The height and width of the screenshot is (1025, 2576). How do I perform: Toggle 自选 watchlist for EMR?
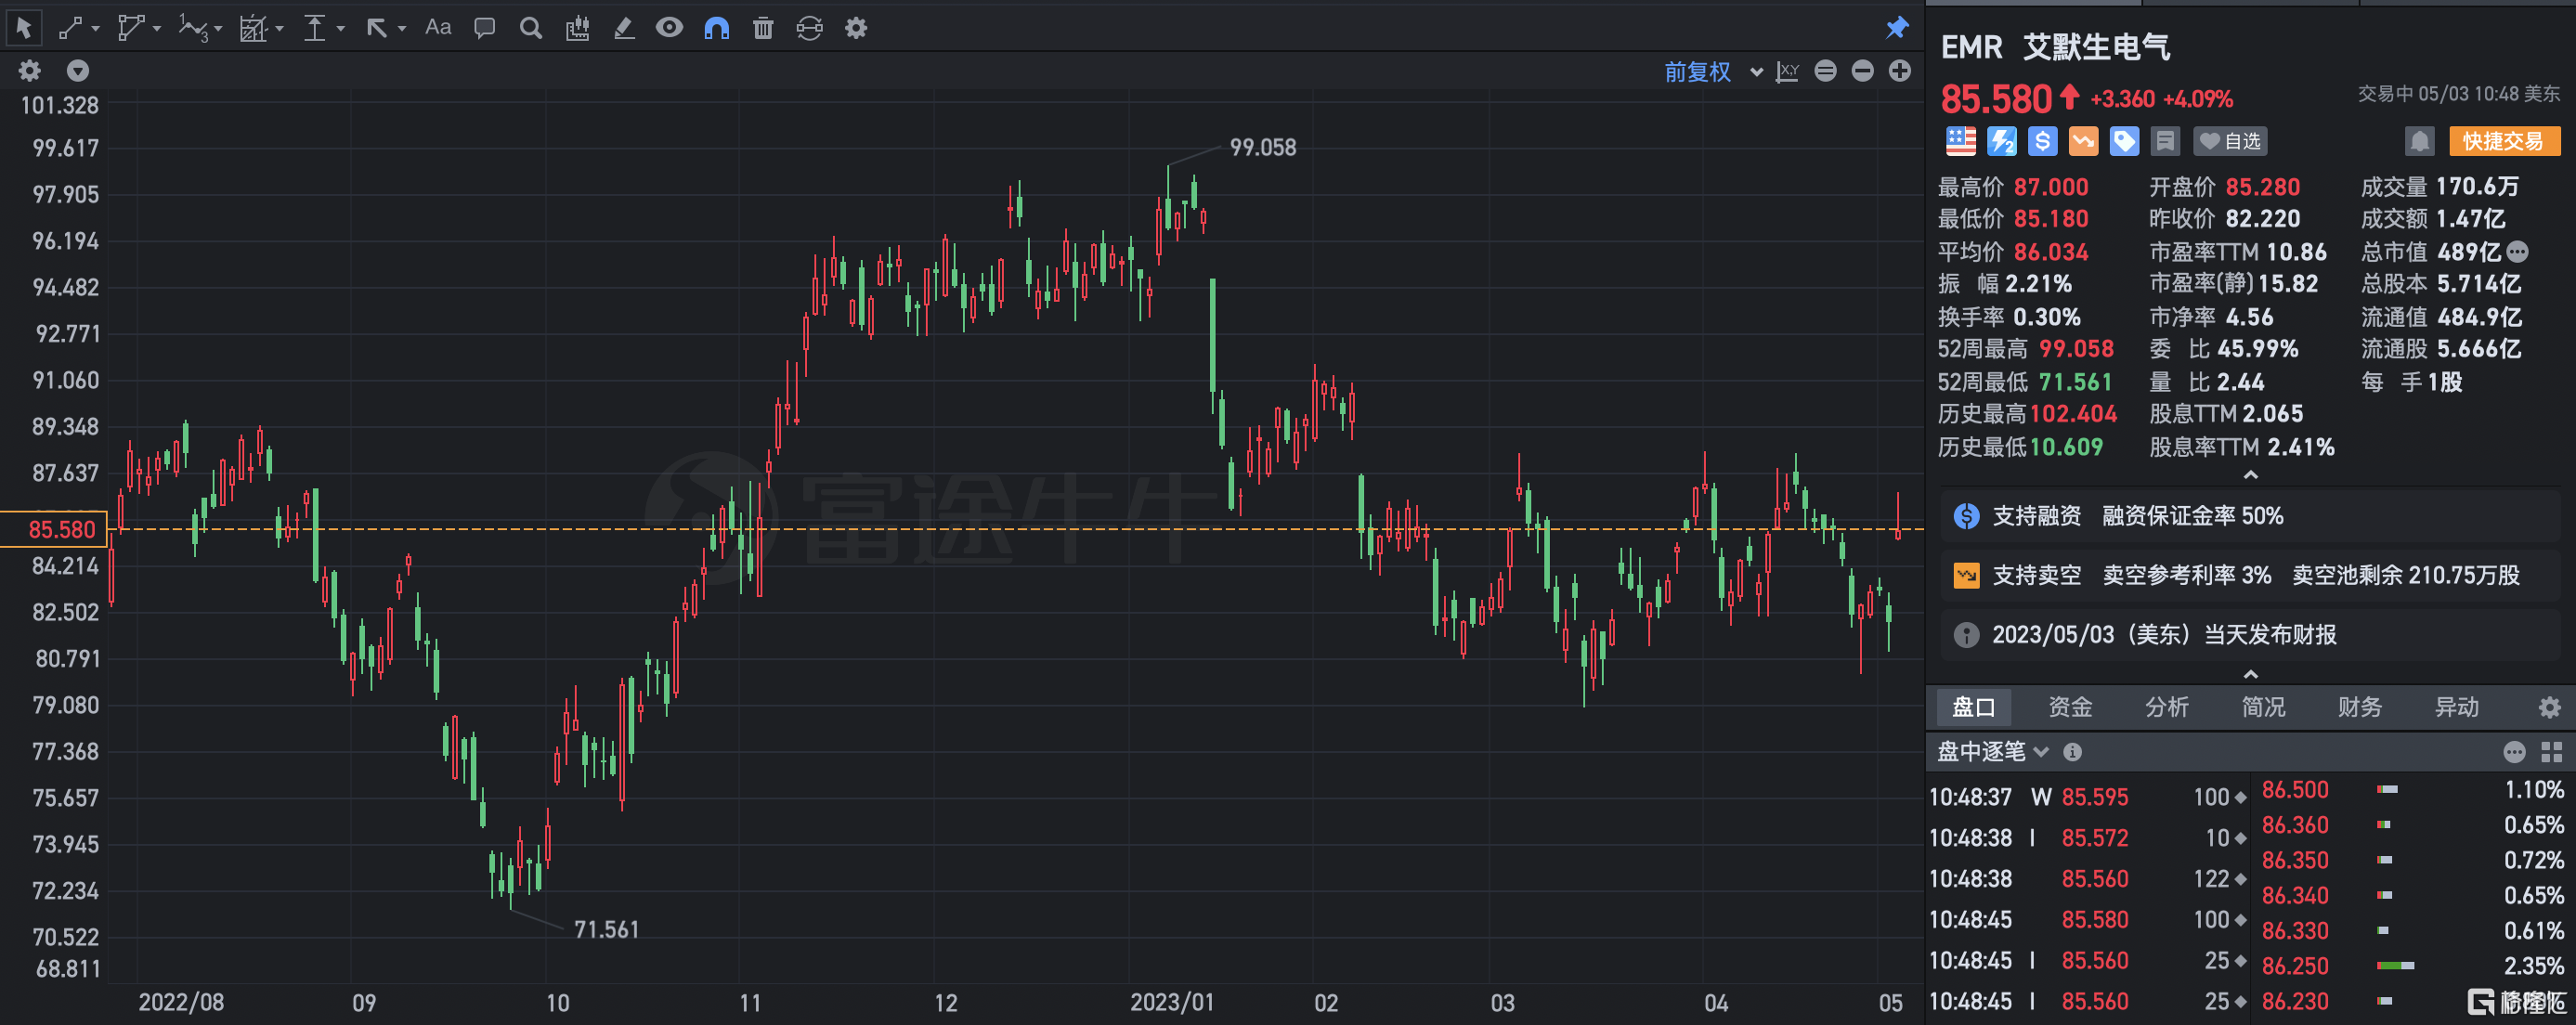coord(2229,141)
